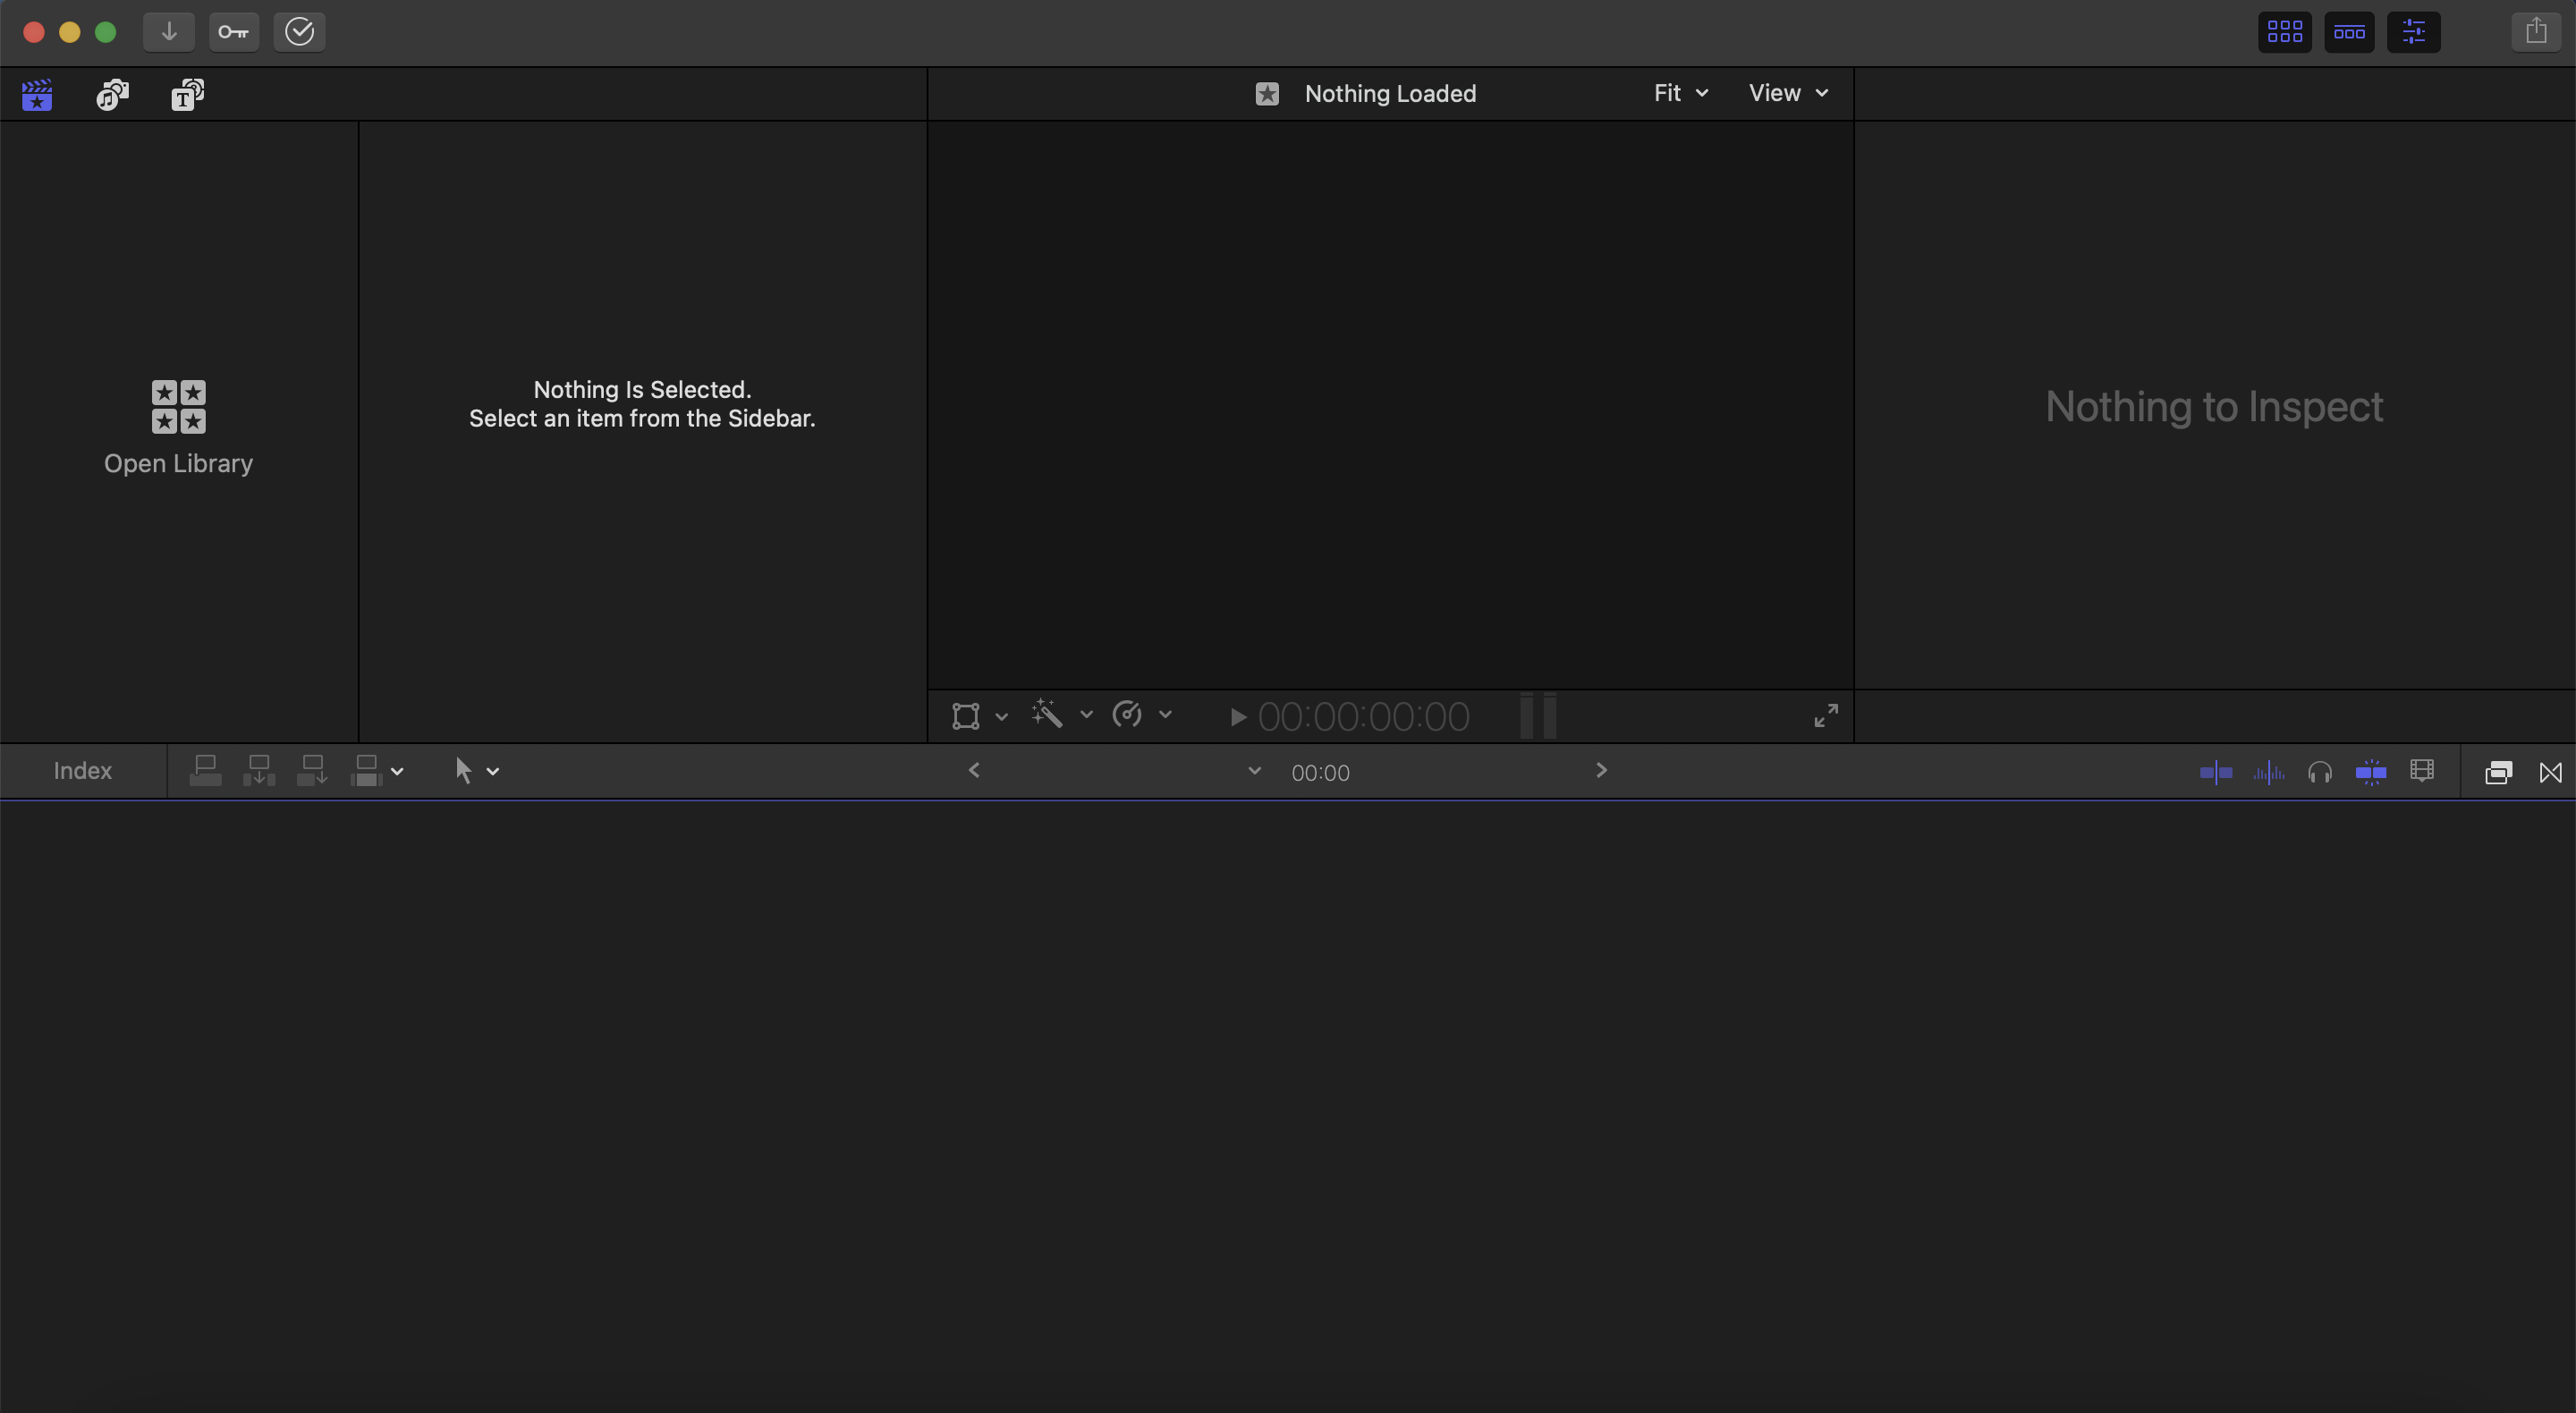
Task: Click the Keyword Editor key icon
Action: click(233, 31)
